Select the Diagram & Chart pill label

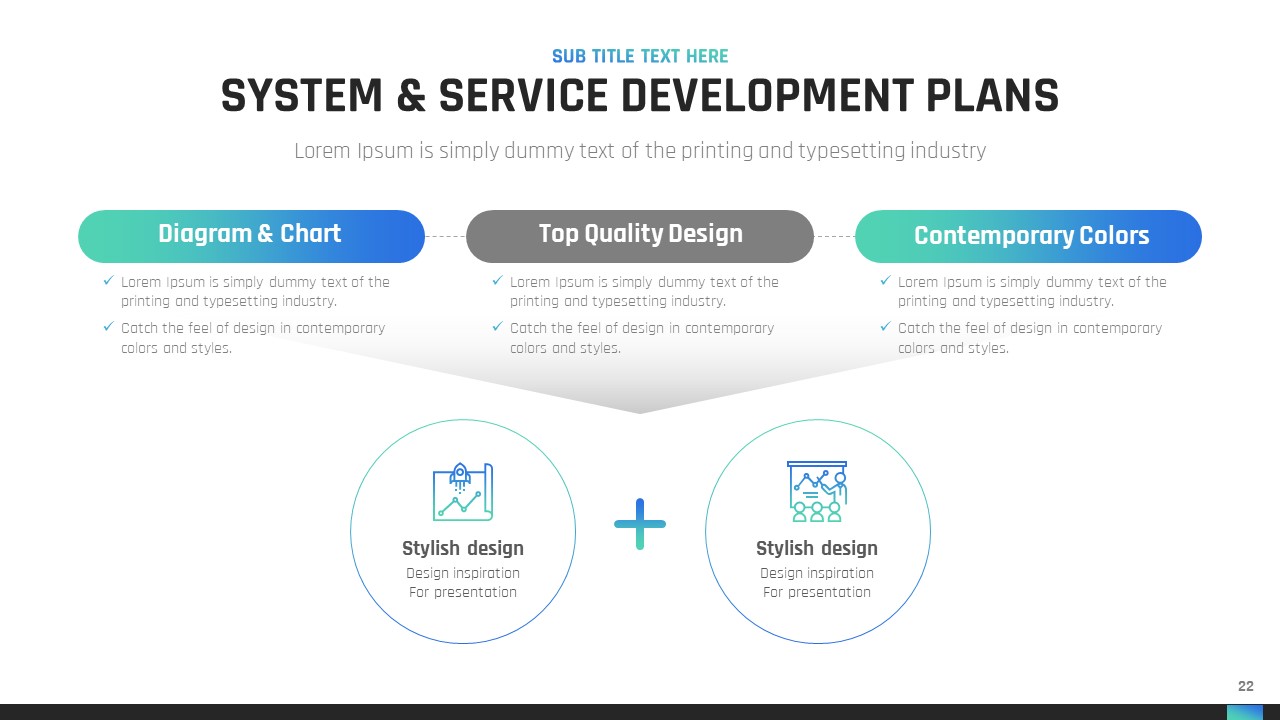(x=250, y=235)
